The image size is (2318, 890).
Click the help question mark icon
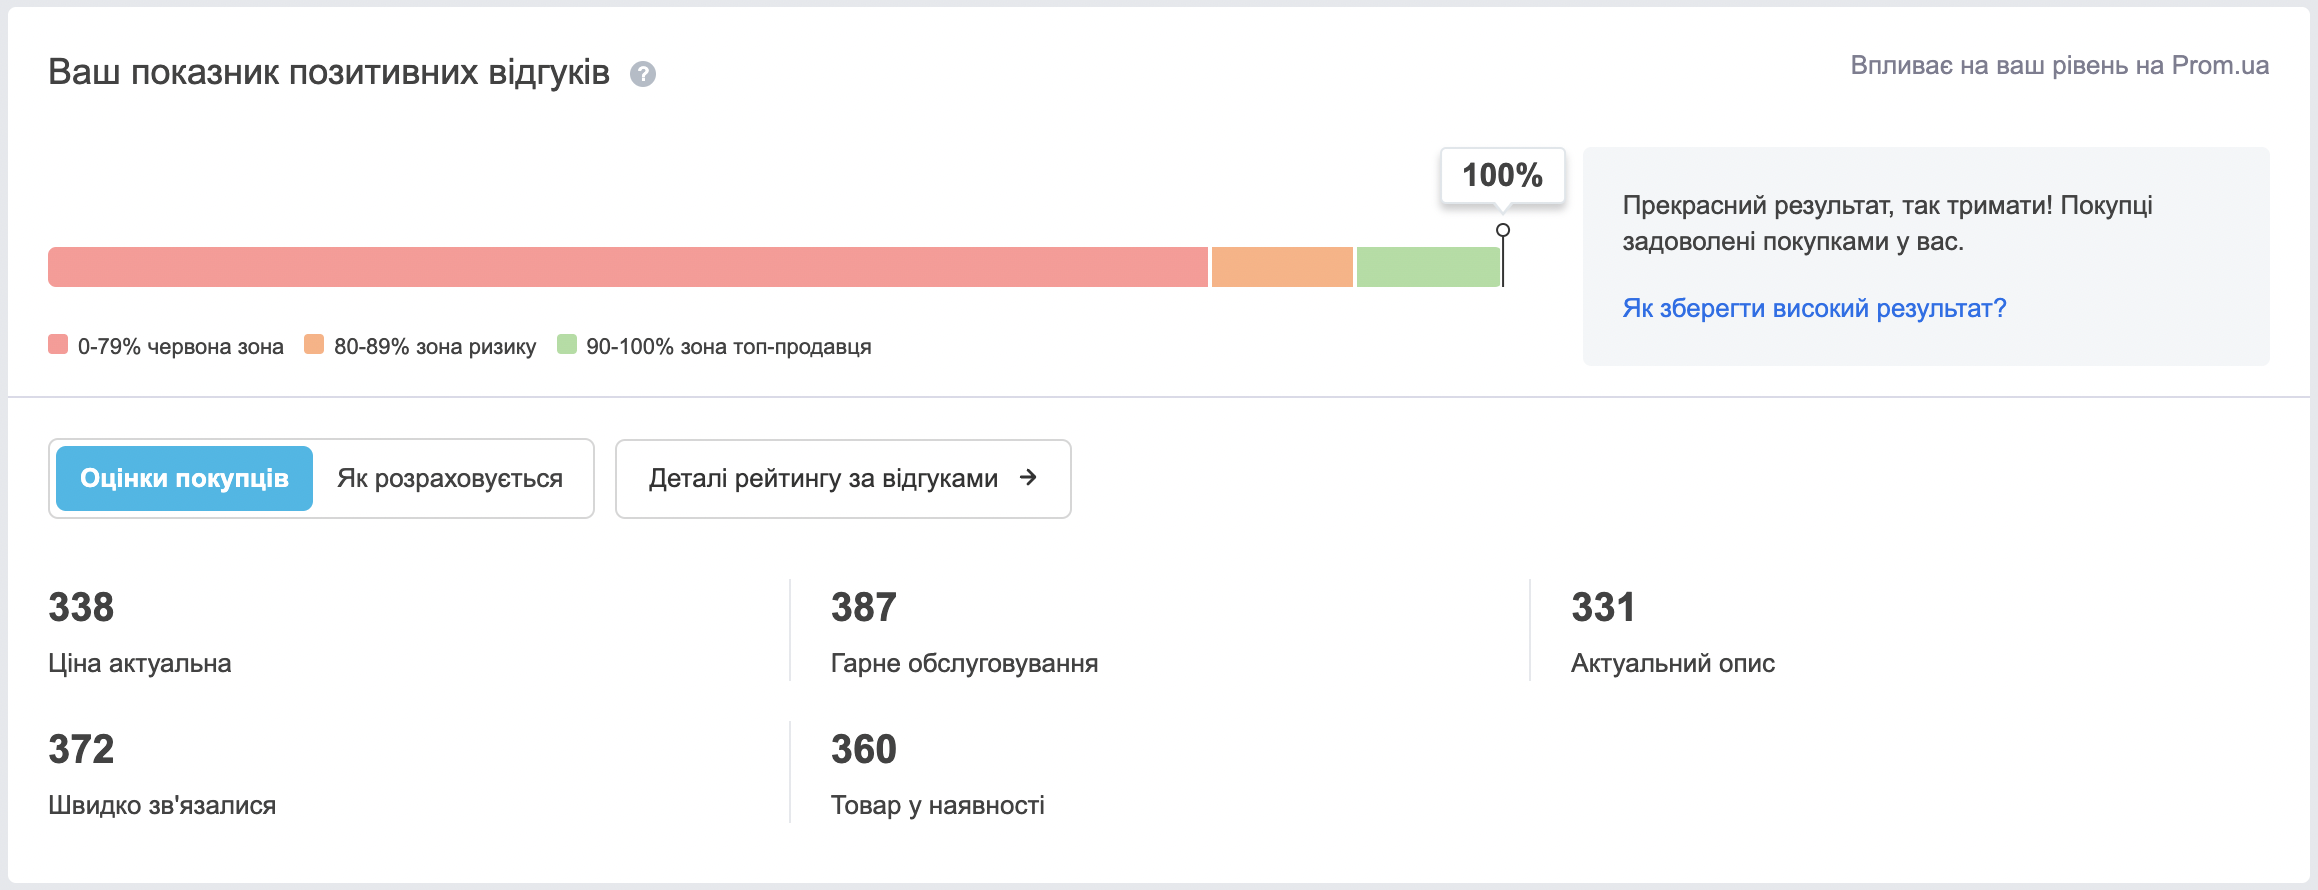tap(643, 74)
